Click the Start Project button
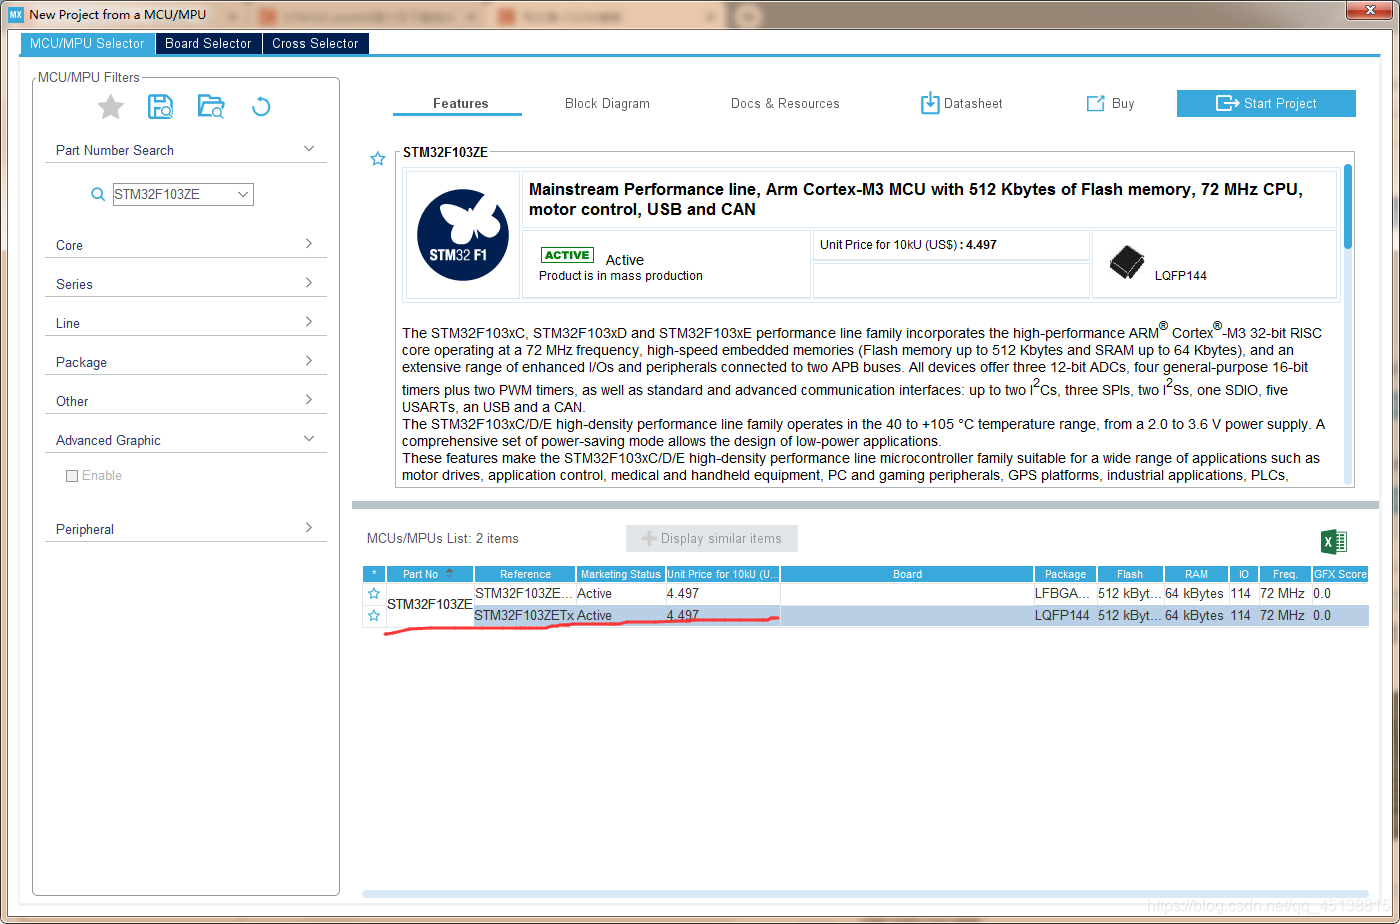This screenshot has height=924, width=1400. pos(1266,103)
